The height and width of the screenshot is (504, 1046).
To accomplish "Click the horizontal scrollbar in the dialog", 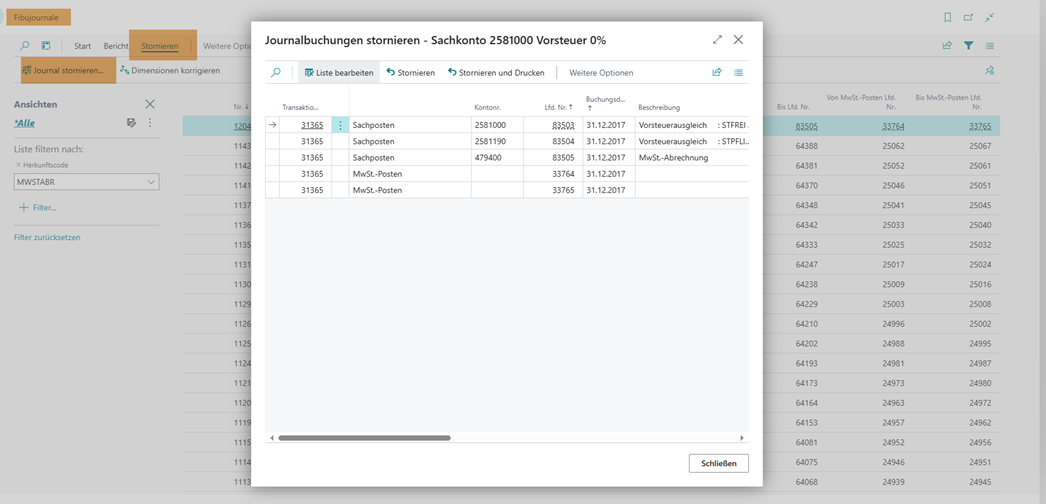I will pyautogui.click(x=364, y=438).
